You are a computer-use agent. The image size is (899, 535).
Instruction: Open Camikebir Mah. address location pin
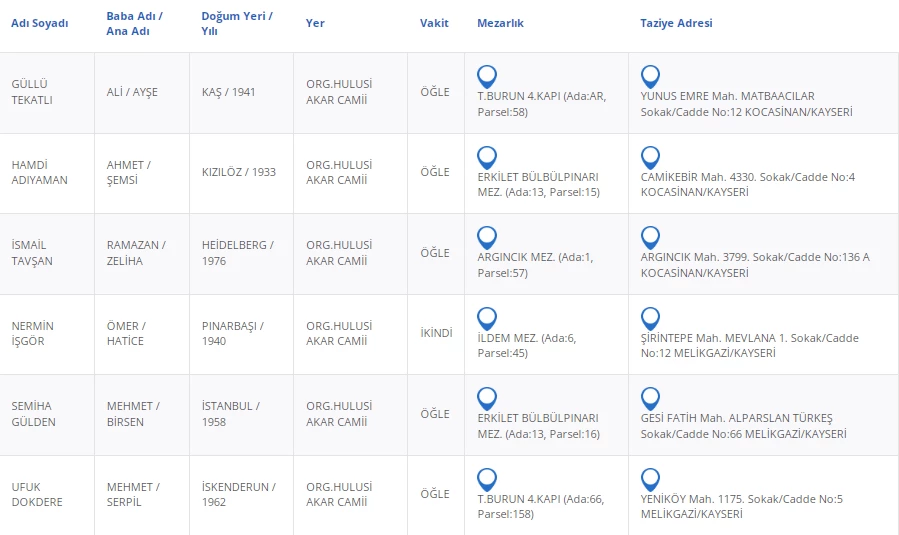click(x=650, y=157)
